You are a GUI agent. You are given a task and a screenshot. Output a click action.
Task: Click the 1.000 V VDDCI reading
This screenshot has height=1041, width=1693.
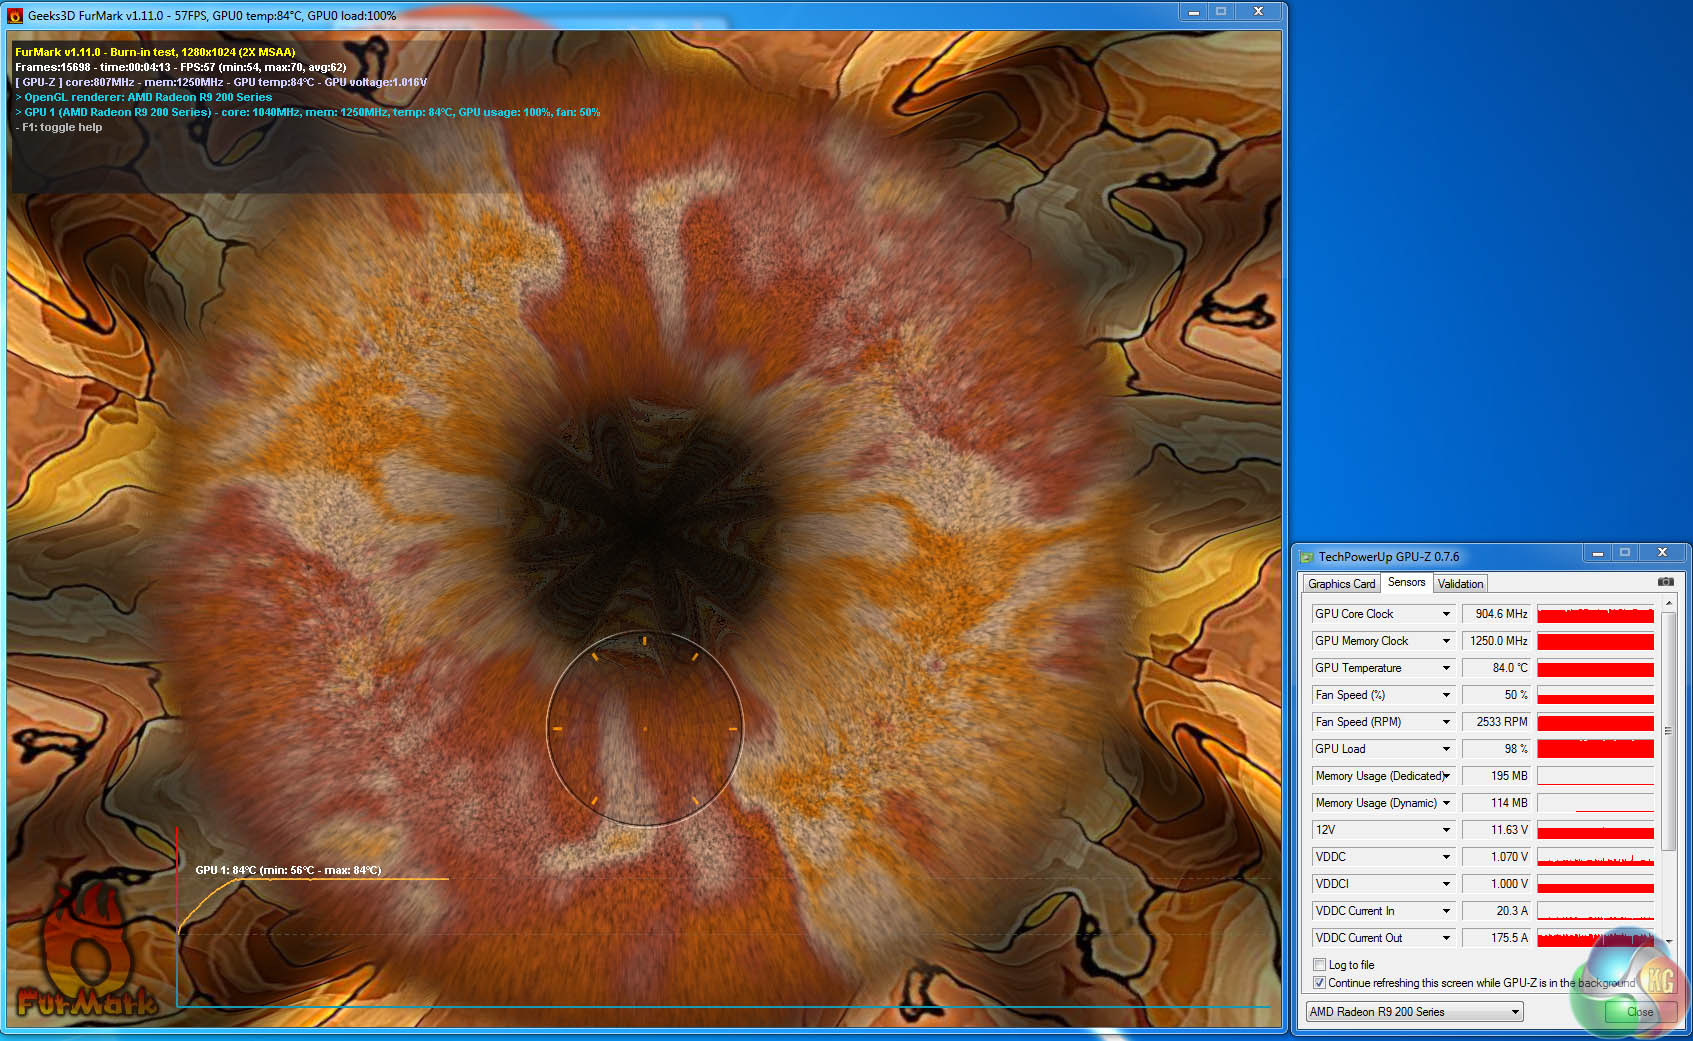coord(1496,884)
